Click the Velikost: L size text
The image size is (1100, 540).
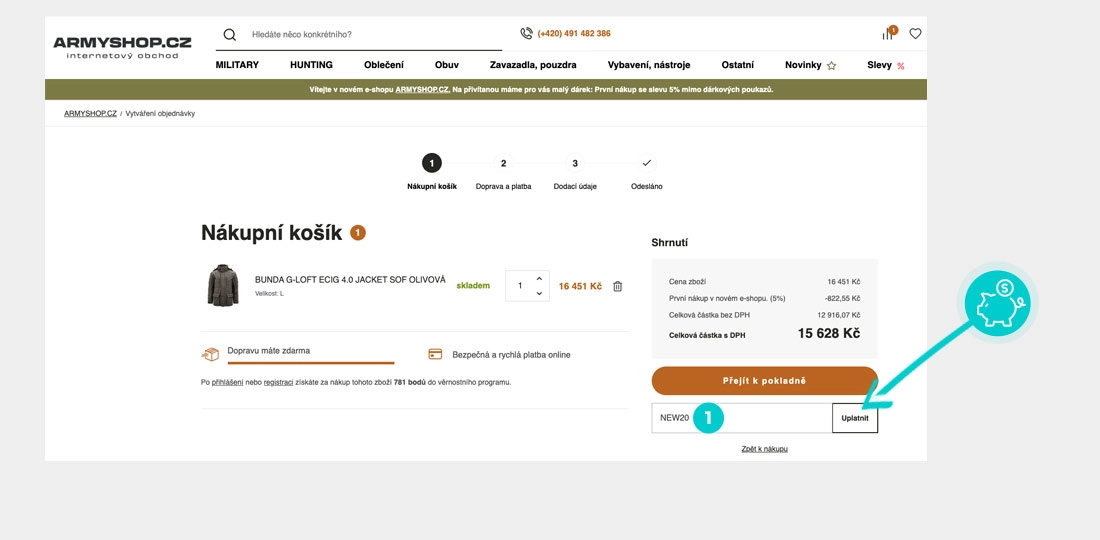[269, 294]
